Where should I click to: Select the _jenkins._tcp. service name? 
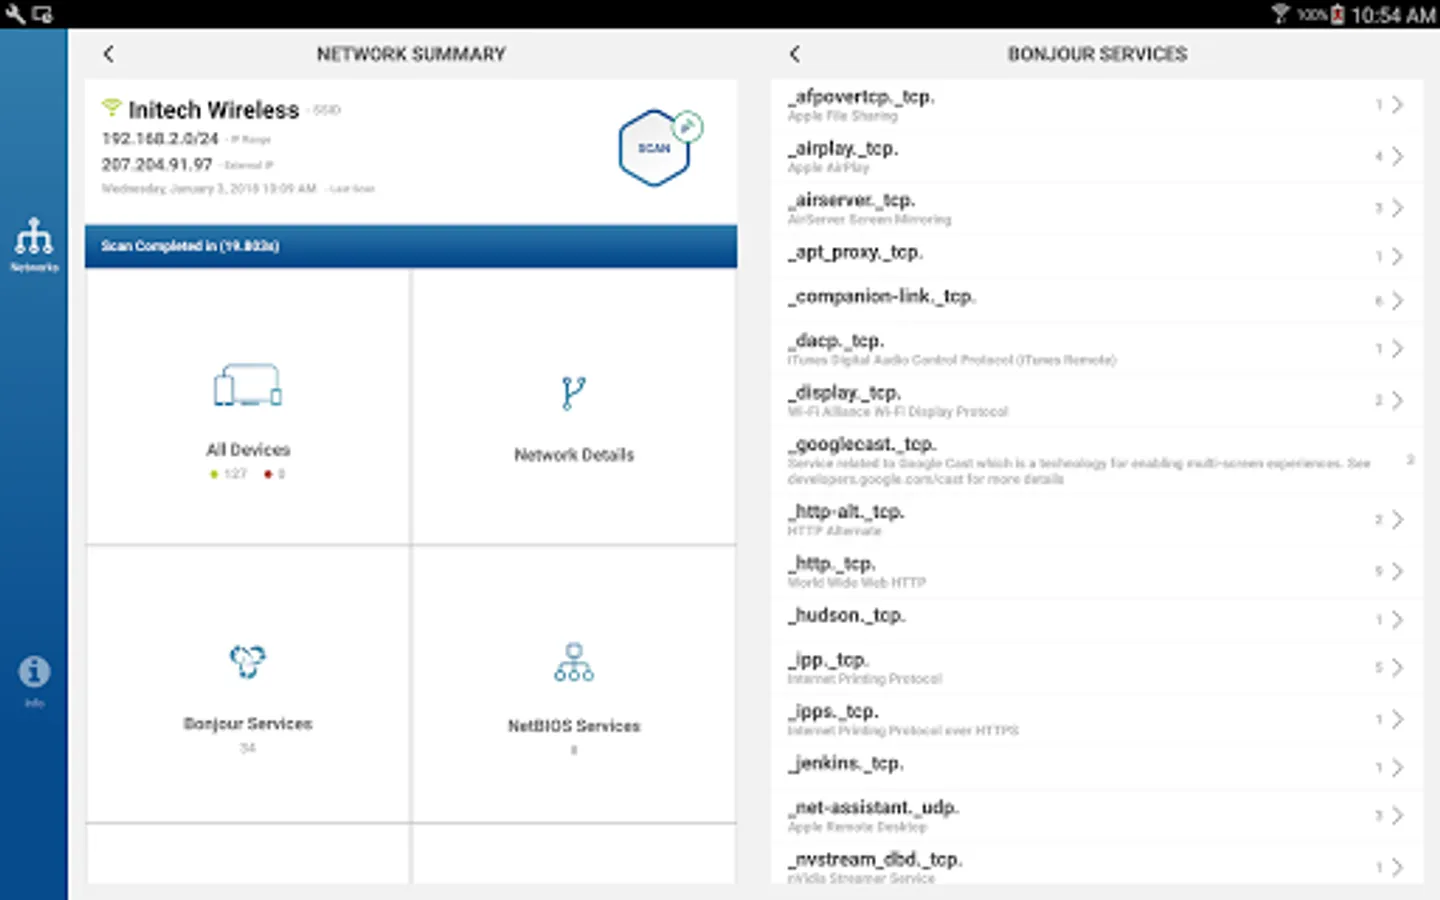[x=846, y=764]
